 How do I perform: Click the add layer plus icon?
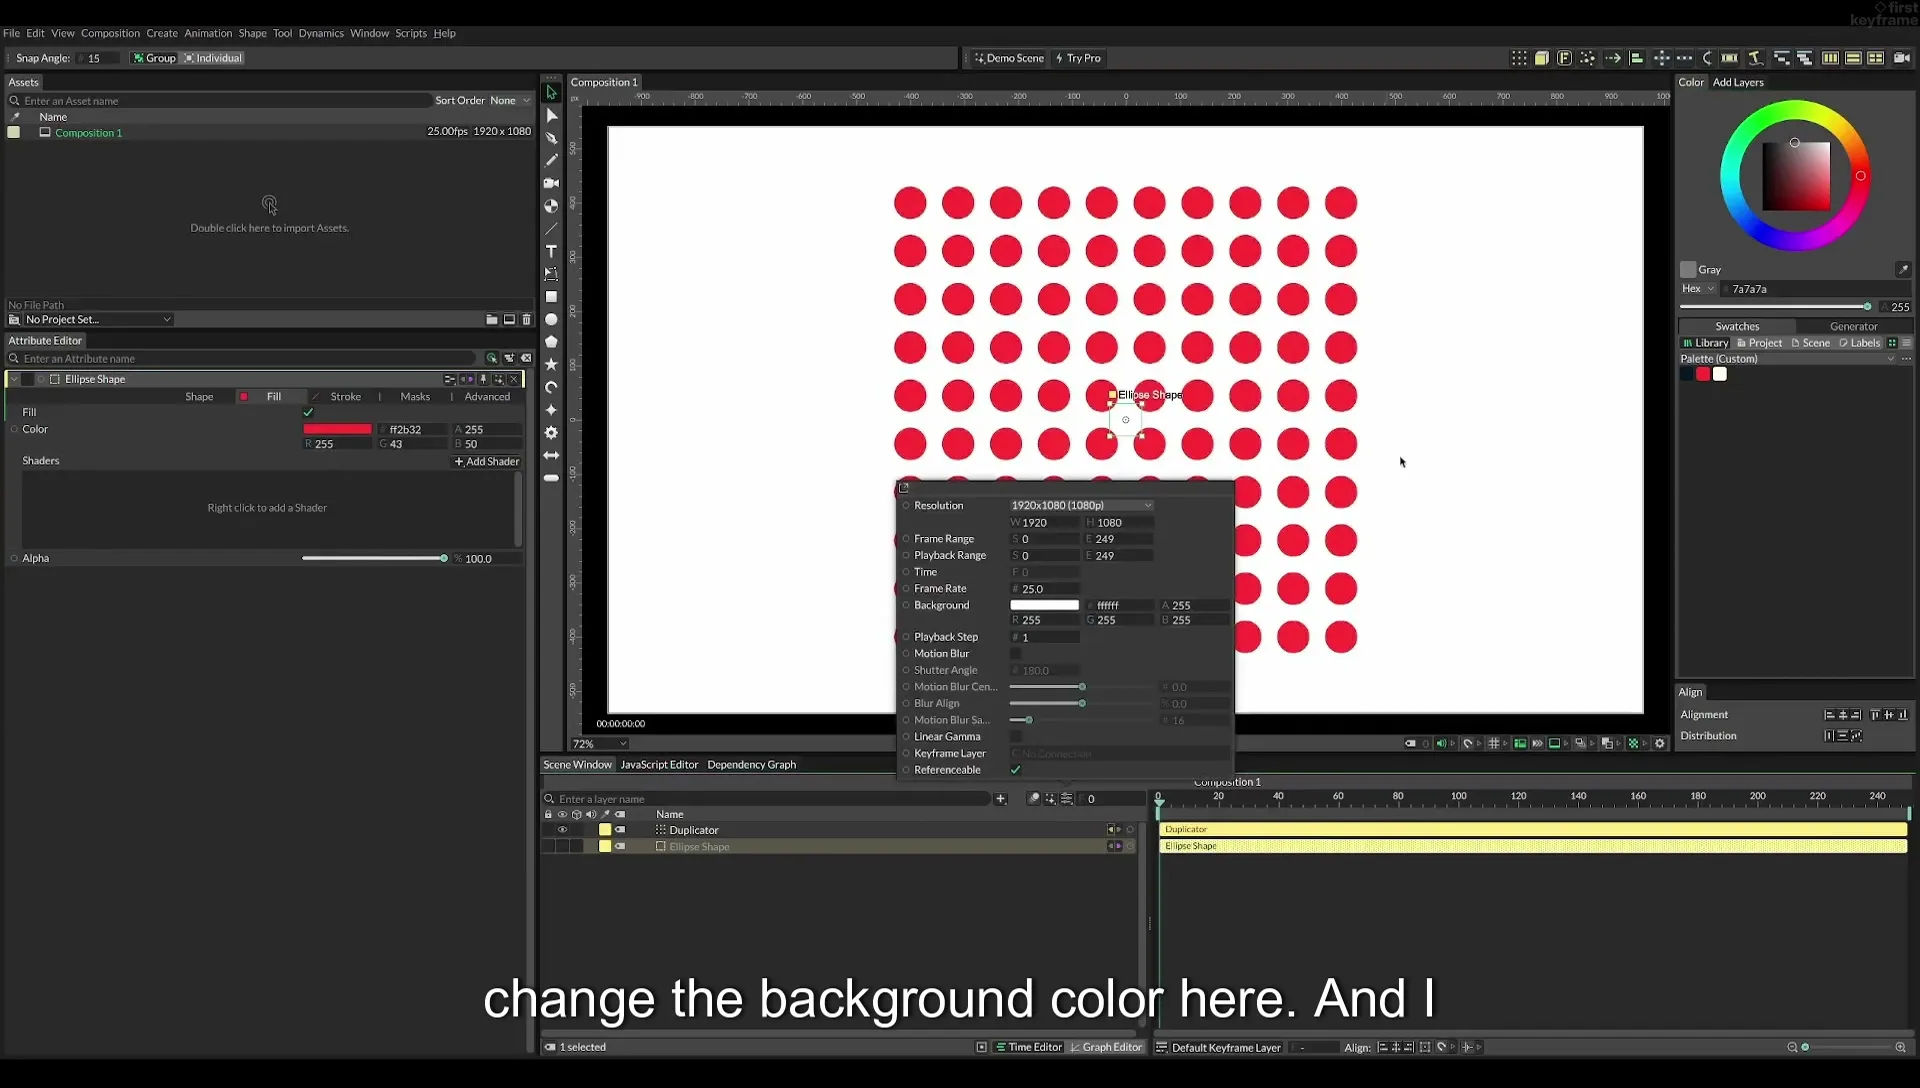tap(1000, 799)
